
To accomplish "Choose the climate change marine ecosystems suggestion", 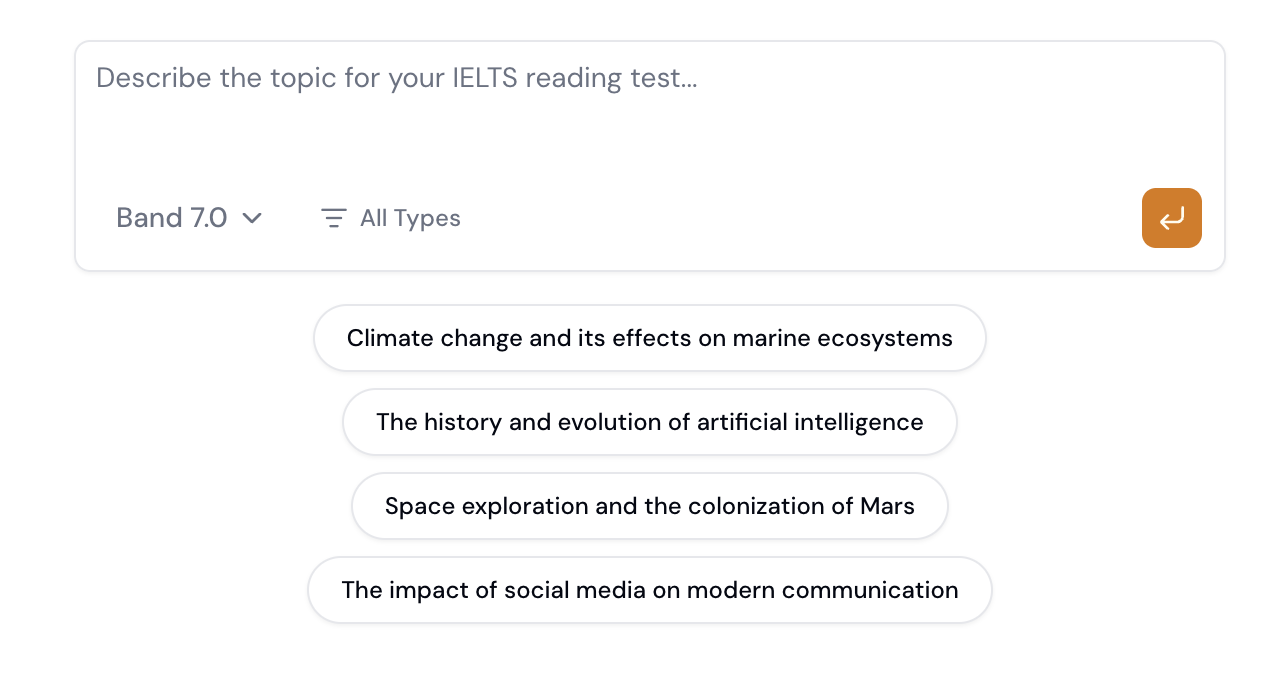I will (x=649, y=338).
